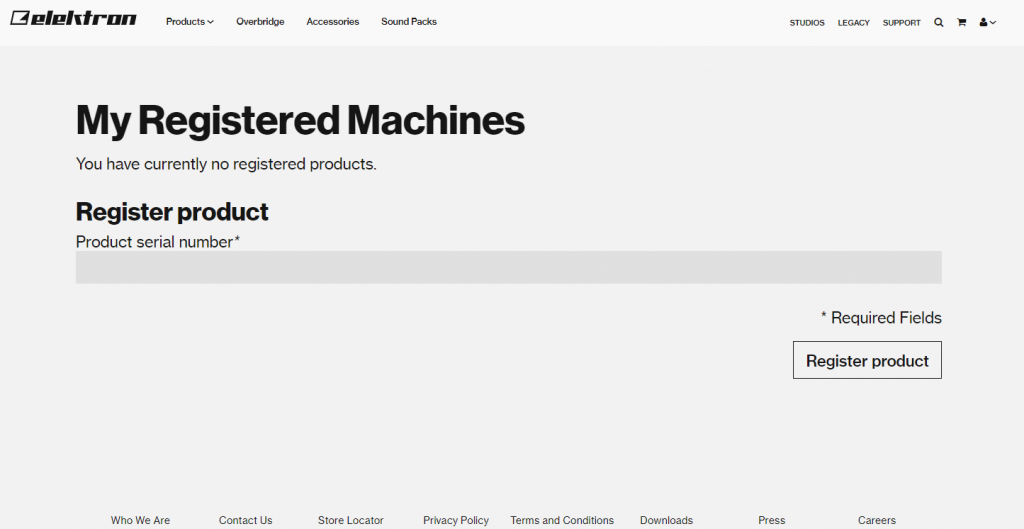1024x529 pixels.
Task: Open Sound Packs in the navigation
Action: [409, 22]
